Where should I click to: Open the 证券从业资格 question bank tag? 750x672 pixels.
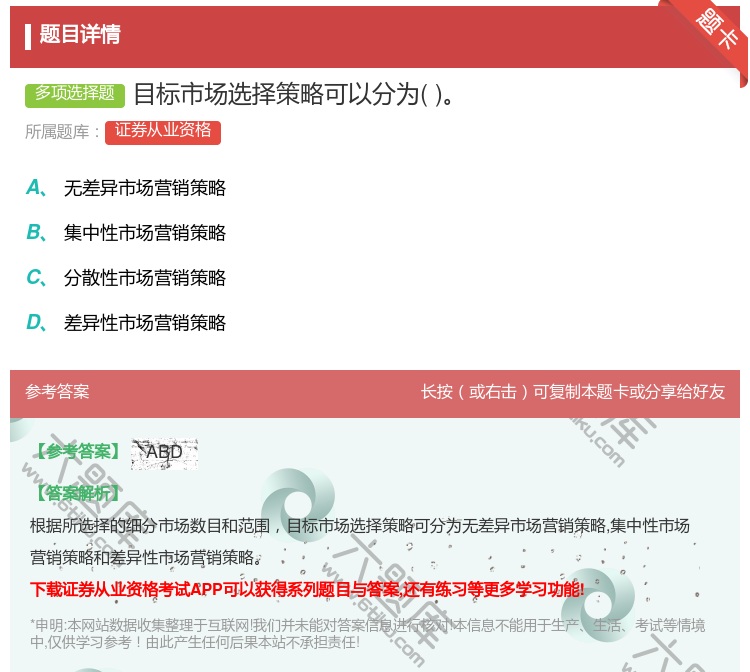[163, 132]
